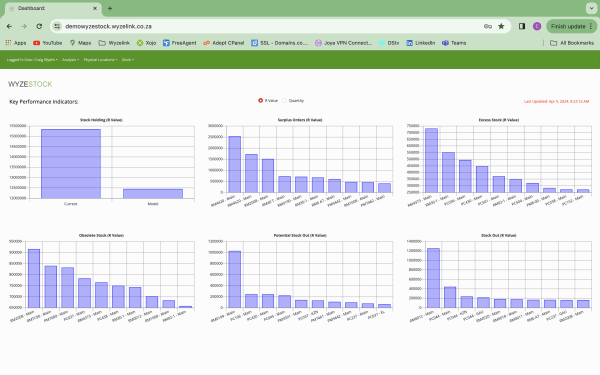Select the R Value radio button
The image size is (600, 375).
[x=260, y=101]
